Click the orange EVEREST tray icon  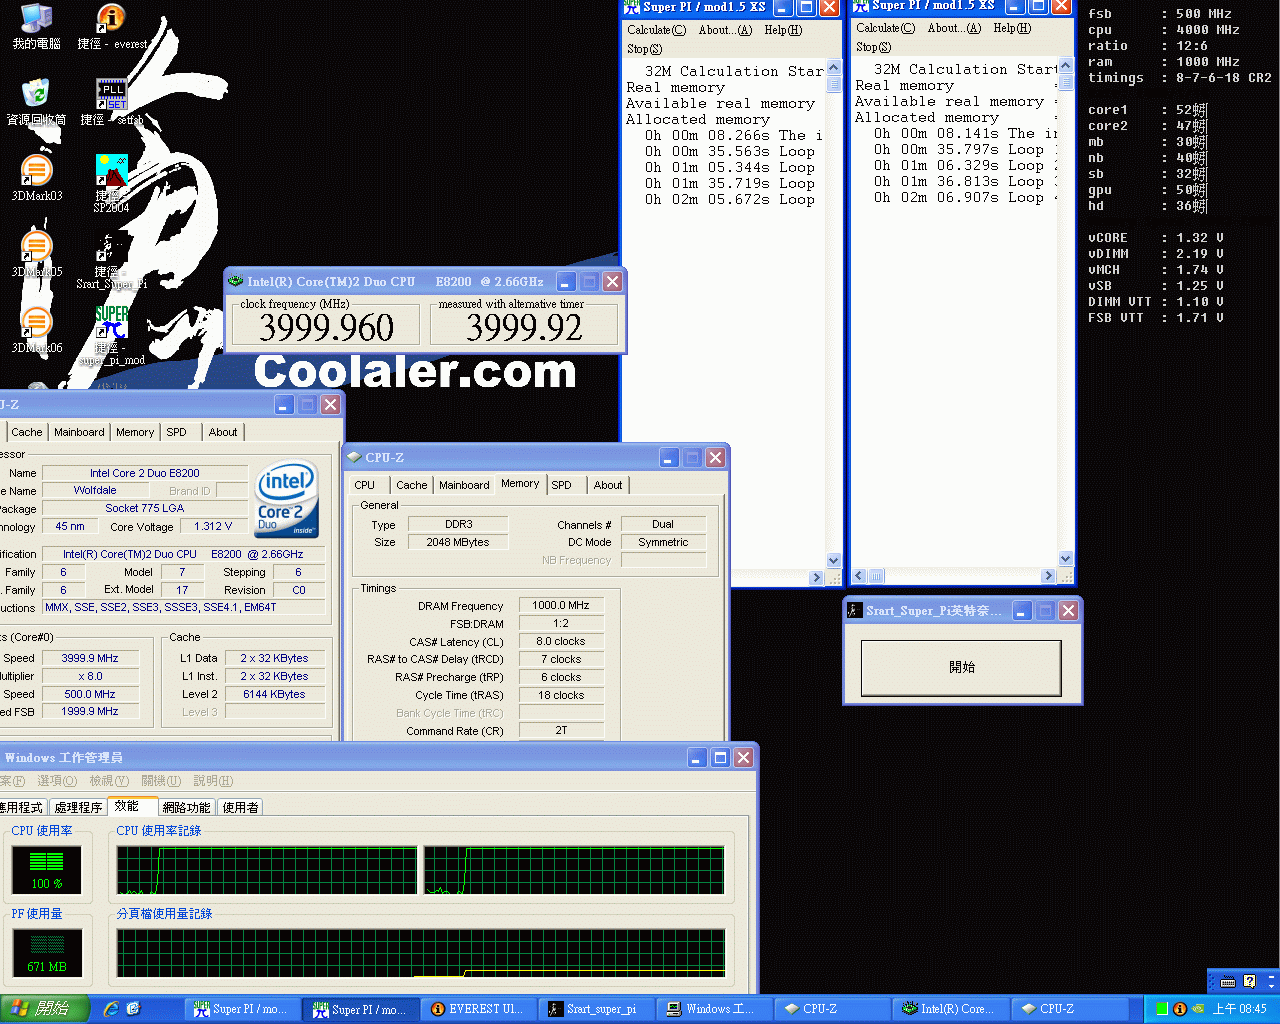pyautogui.click(x=1180, y=1009)
